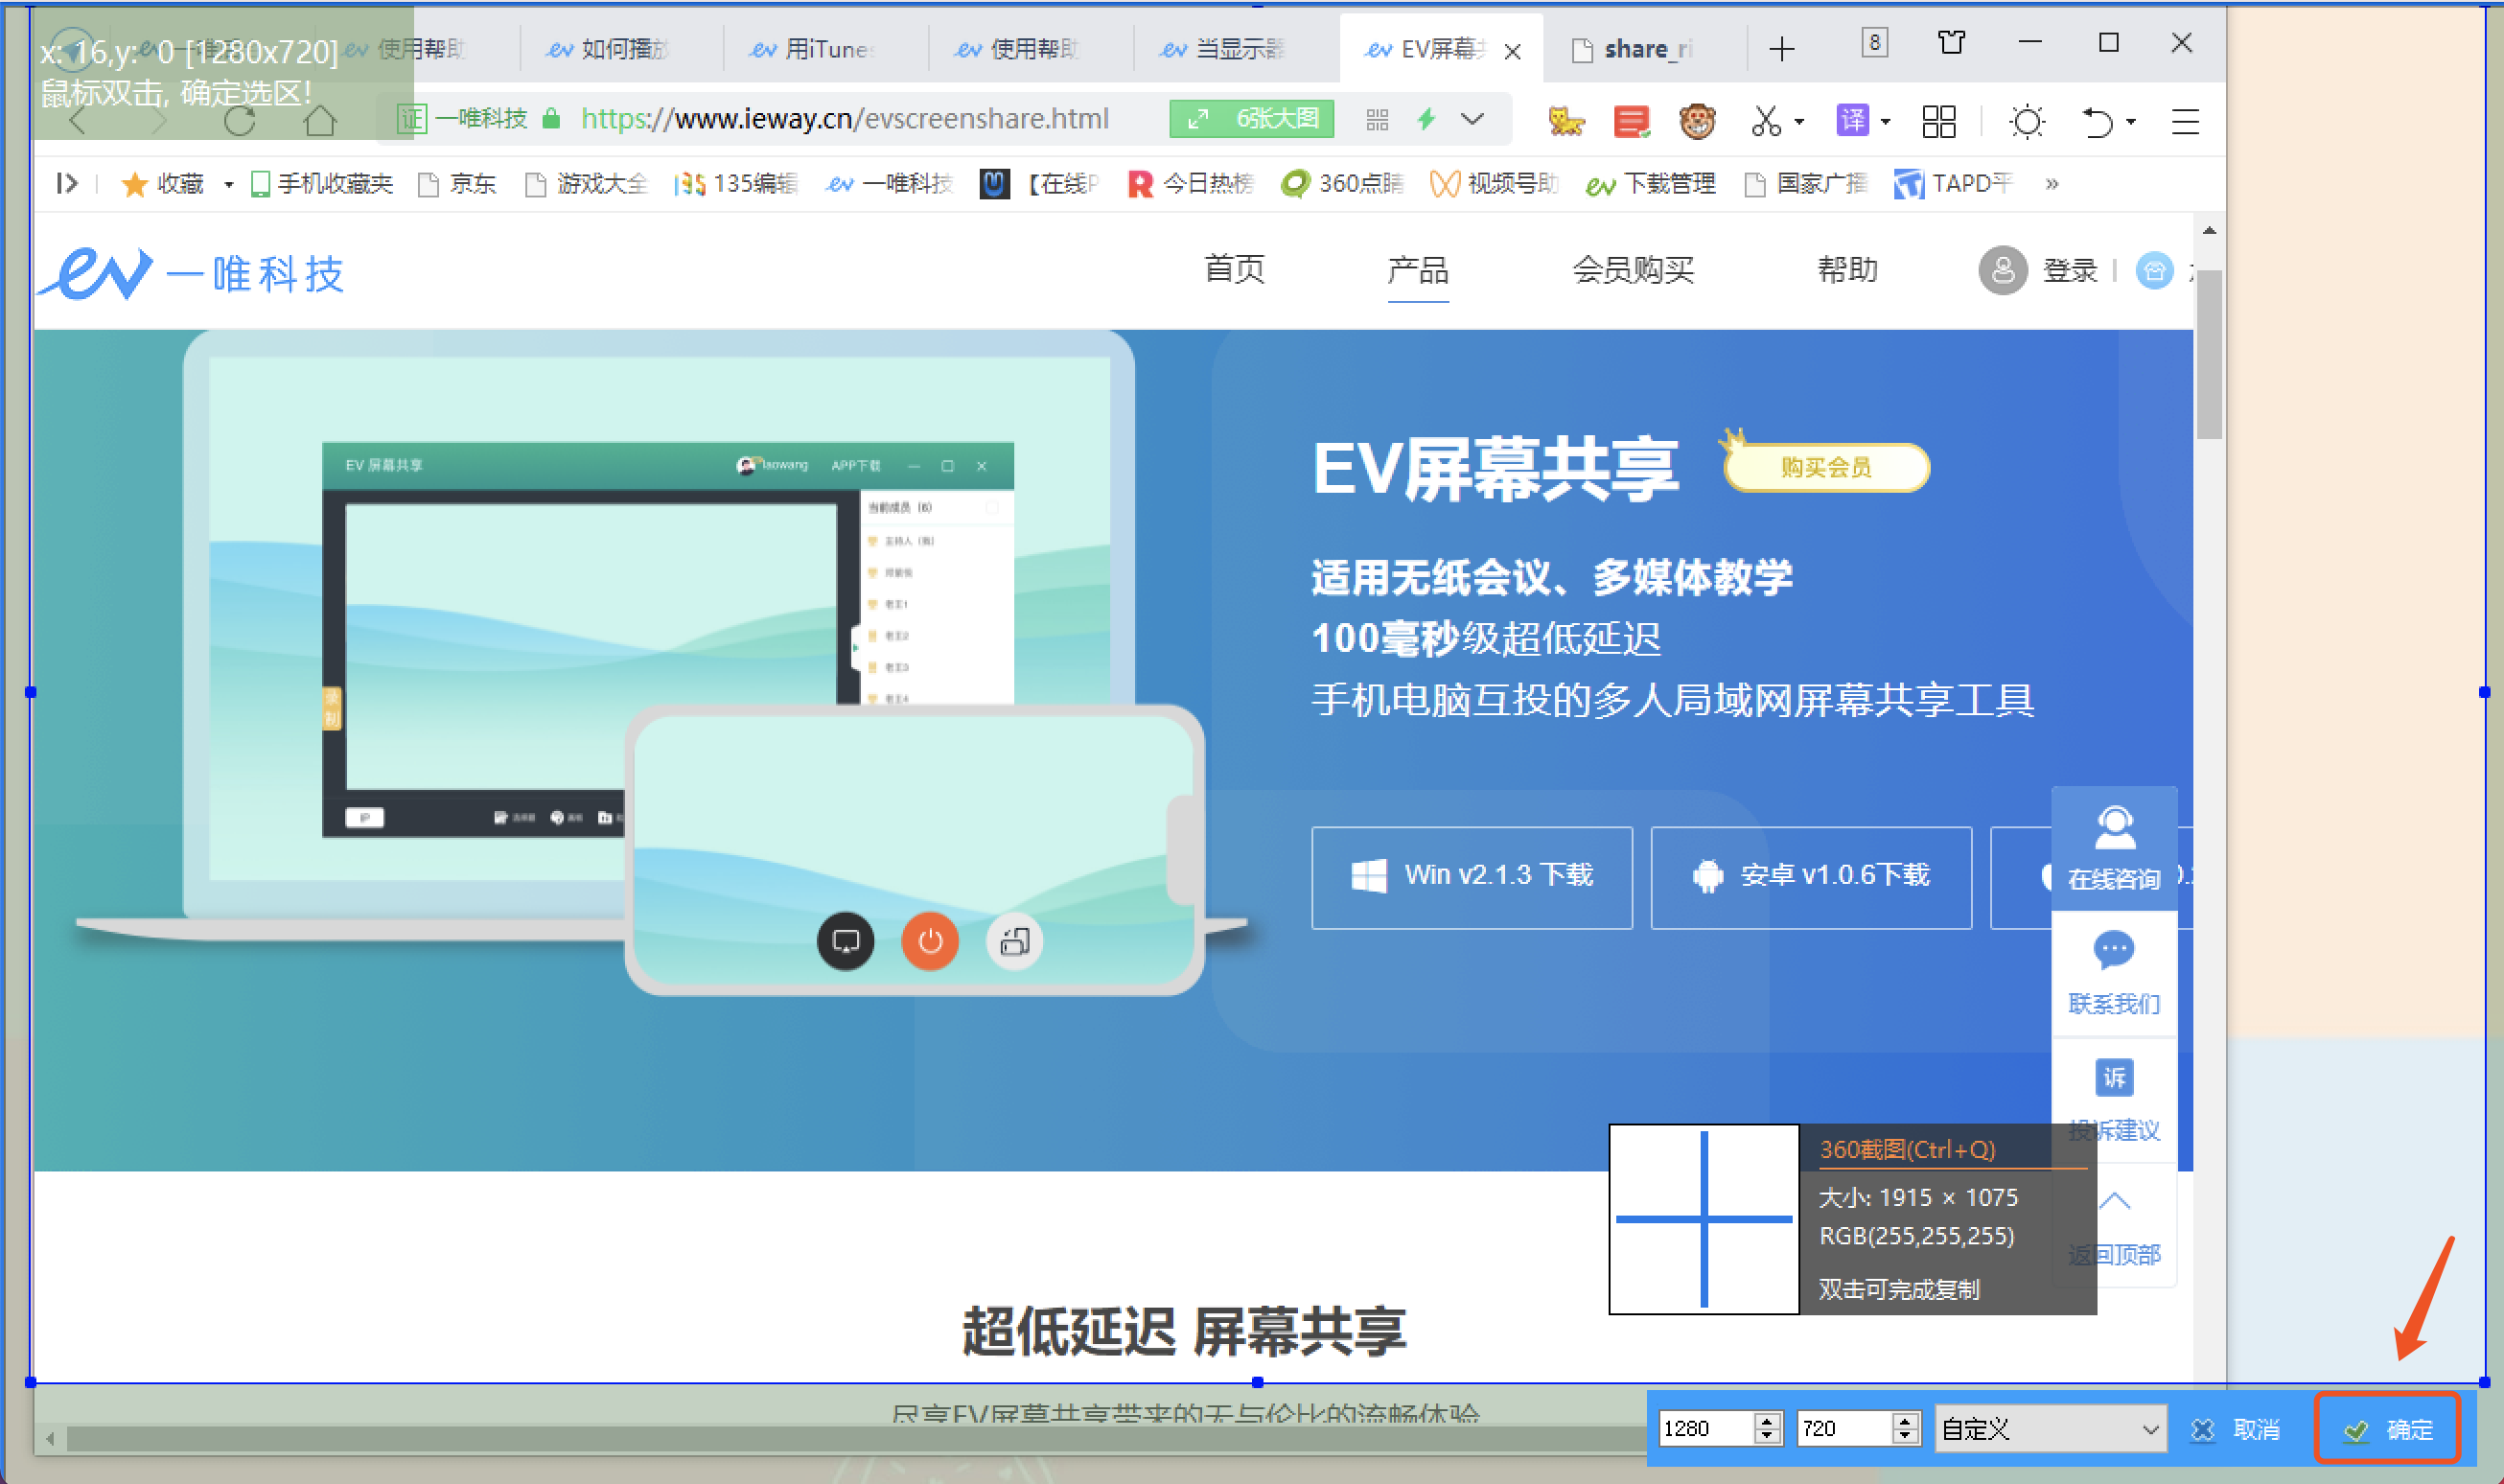Switch to the share_ri tab
Screen dimensions: 2504x1484
click(x=1640, y=48)
